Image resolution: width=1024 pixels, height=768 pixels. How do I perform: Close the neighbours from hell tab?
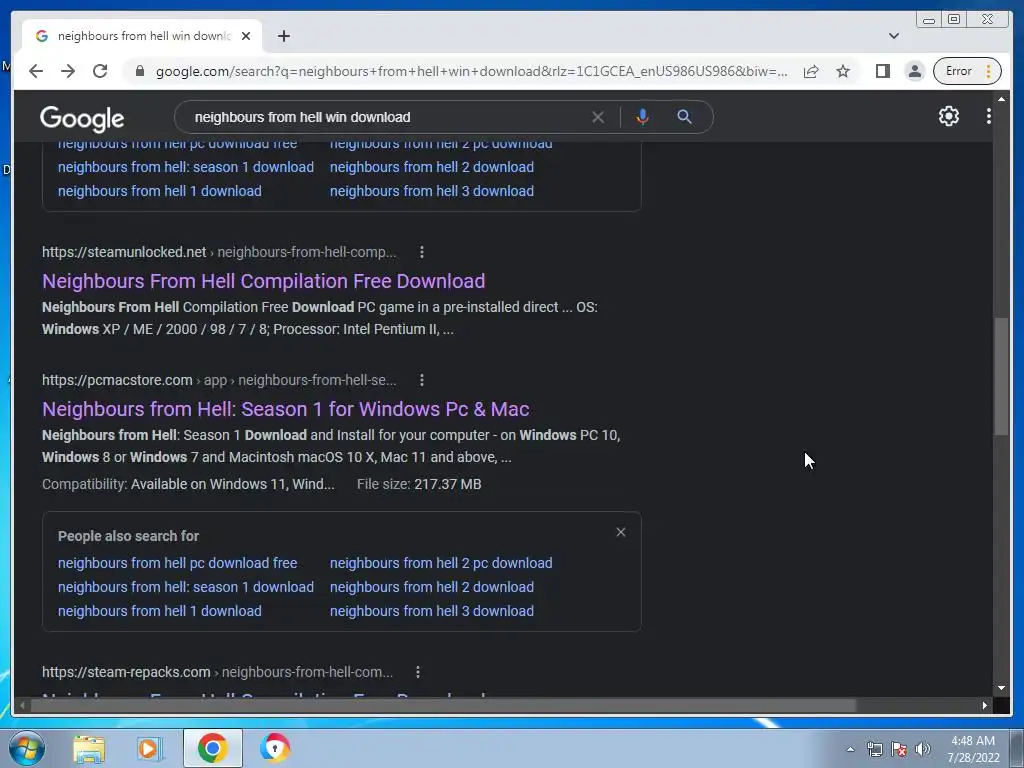point(246,36)
